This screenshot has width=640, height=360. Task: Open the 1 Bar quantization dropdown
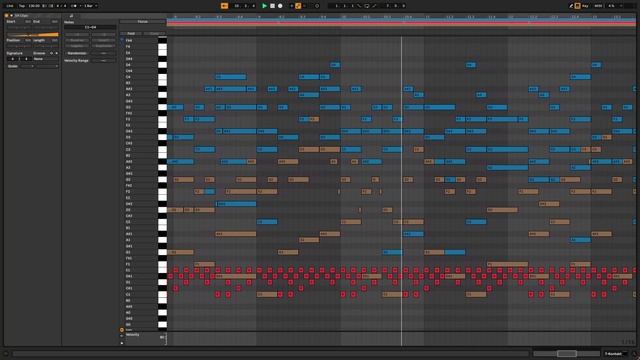click(x=90, y=6)
